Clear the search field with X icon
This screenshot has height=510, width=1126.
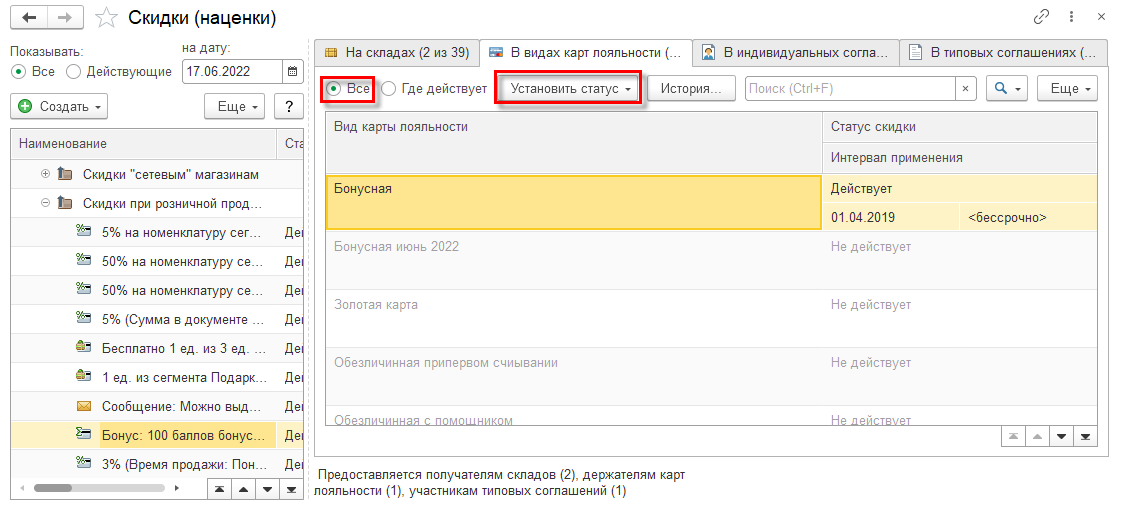(x=965, y=89)
